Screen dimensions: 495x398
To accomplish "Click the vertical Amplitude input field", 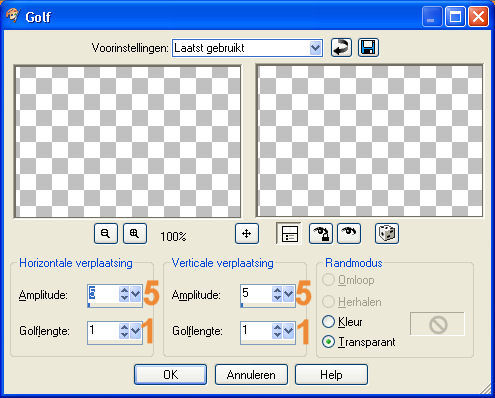I will (x=256, y=294).
